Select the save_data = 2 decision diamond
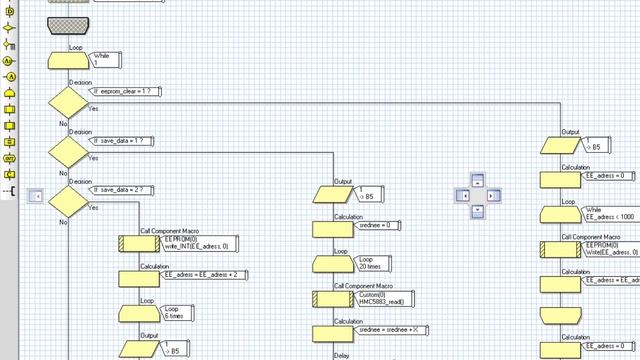Viewport: 640px width, 360px height. pos(68,202)
